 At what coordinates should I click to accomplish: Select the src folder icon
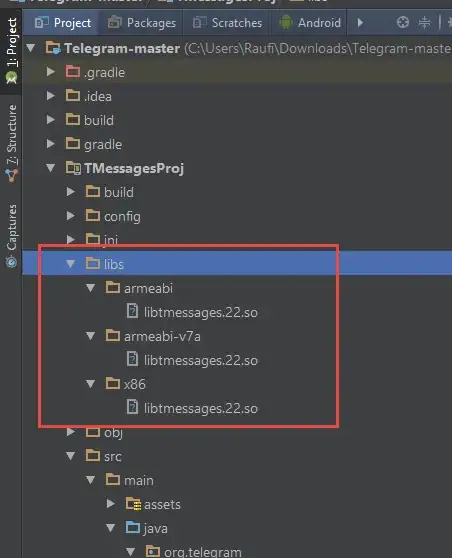tap(93, 455)
